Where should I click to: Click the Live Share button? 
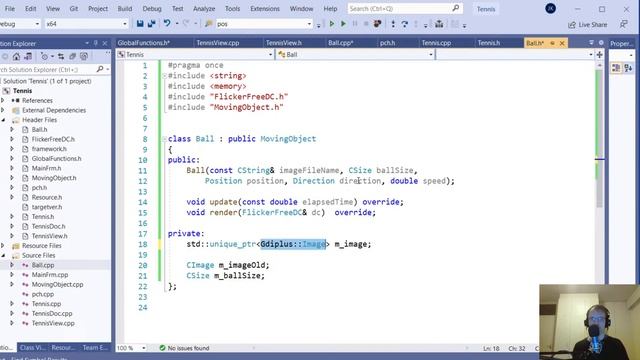point(588,25)
